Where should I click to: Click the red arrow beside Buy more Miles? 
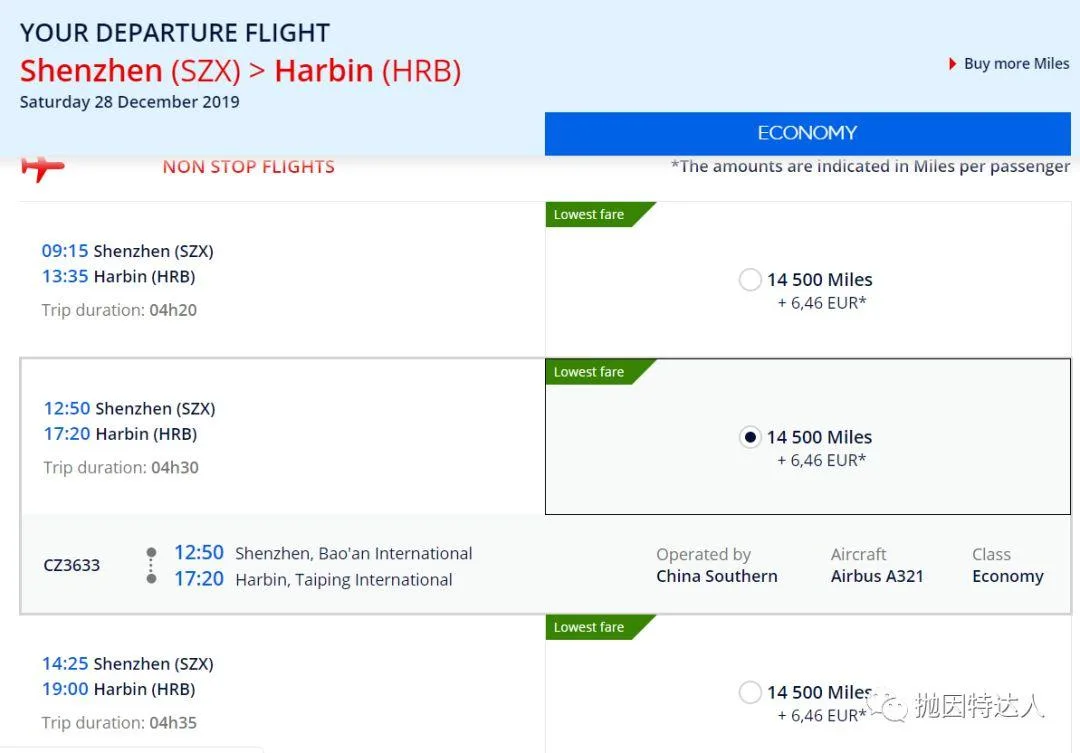[x=953, y=64]
